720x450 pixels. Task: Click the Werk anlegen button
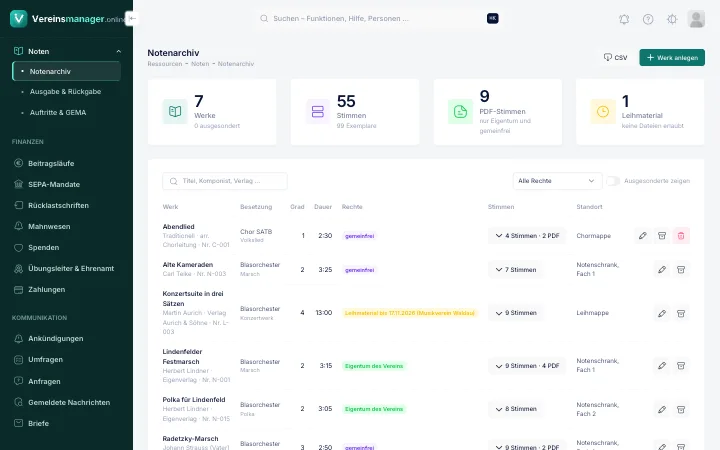[672, 57]
